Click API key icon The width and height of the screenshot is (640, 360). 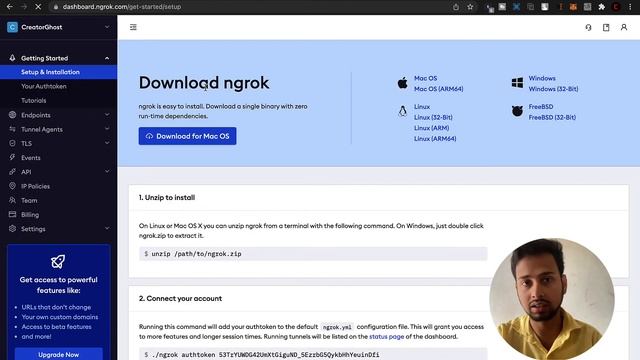pos(12,171)
